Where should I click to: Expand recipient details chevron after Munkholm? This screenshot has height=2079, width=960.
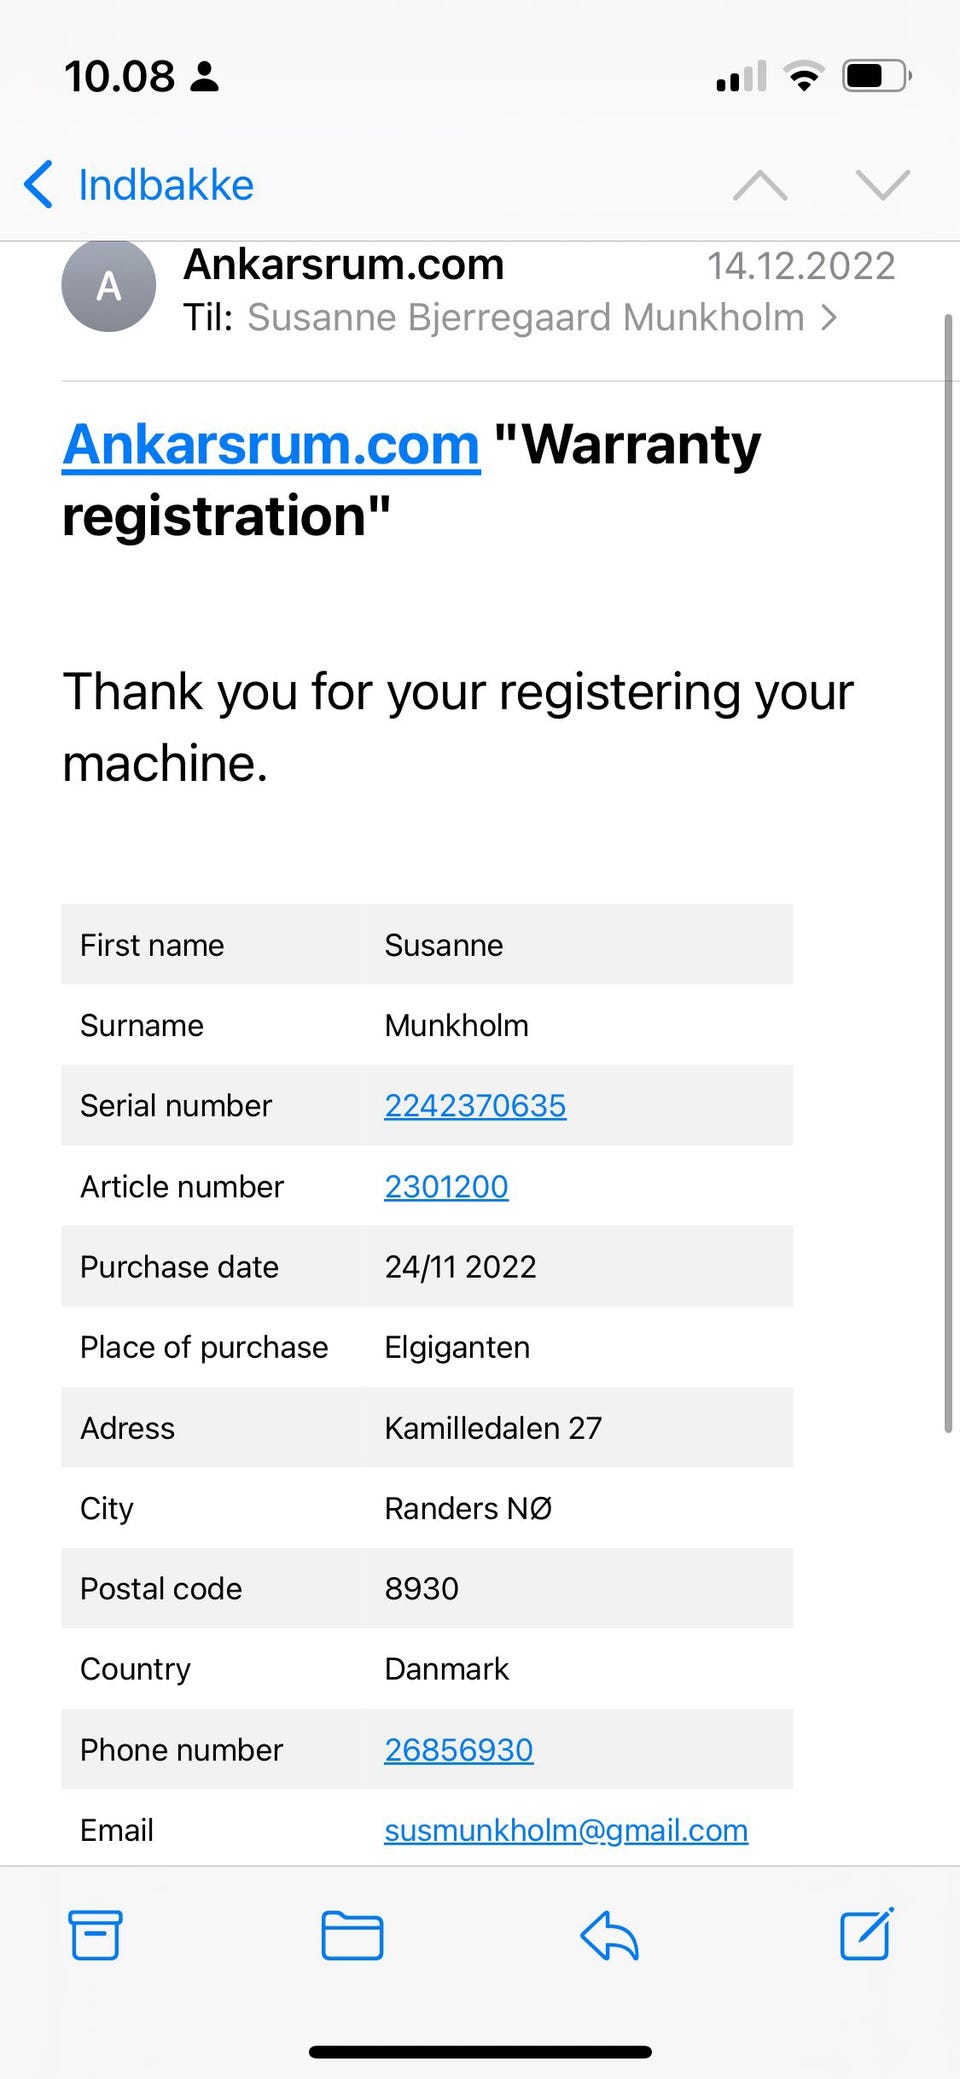click(x=829, y=318)
